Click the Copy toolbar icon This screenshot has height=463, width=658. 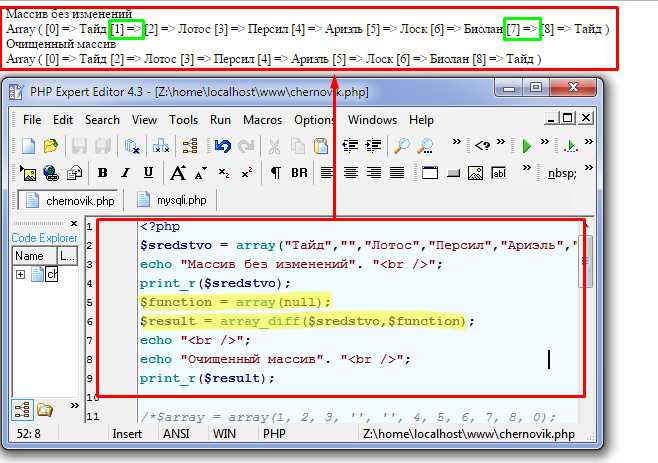[x=298, y=146]
